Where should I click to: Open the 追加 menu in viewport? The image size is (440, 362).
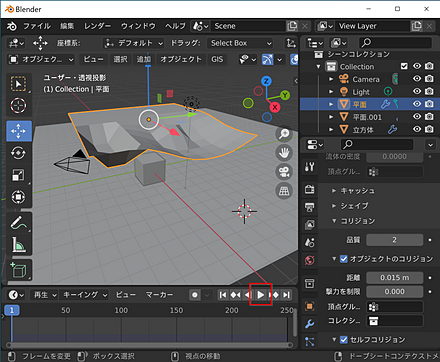pos(144,60)
